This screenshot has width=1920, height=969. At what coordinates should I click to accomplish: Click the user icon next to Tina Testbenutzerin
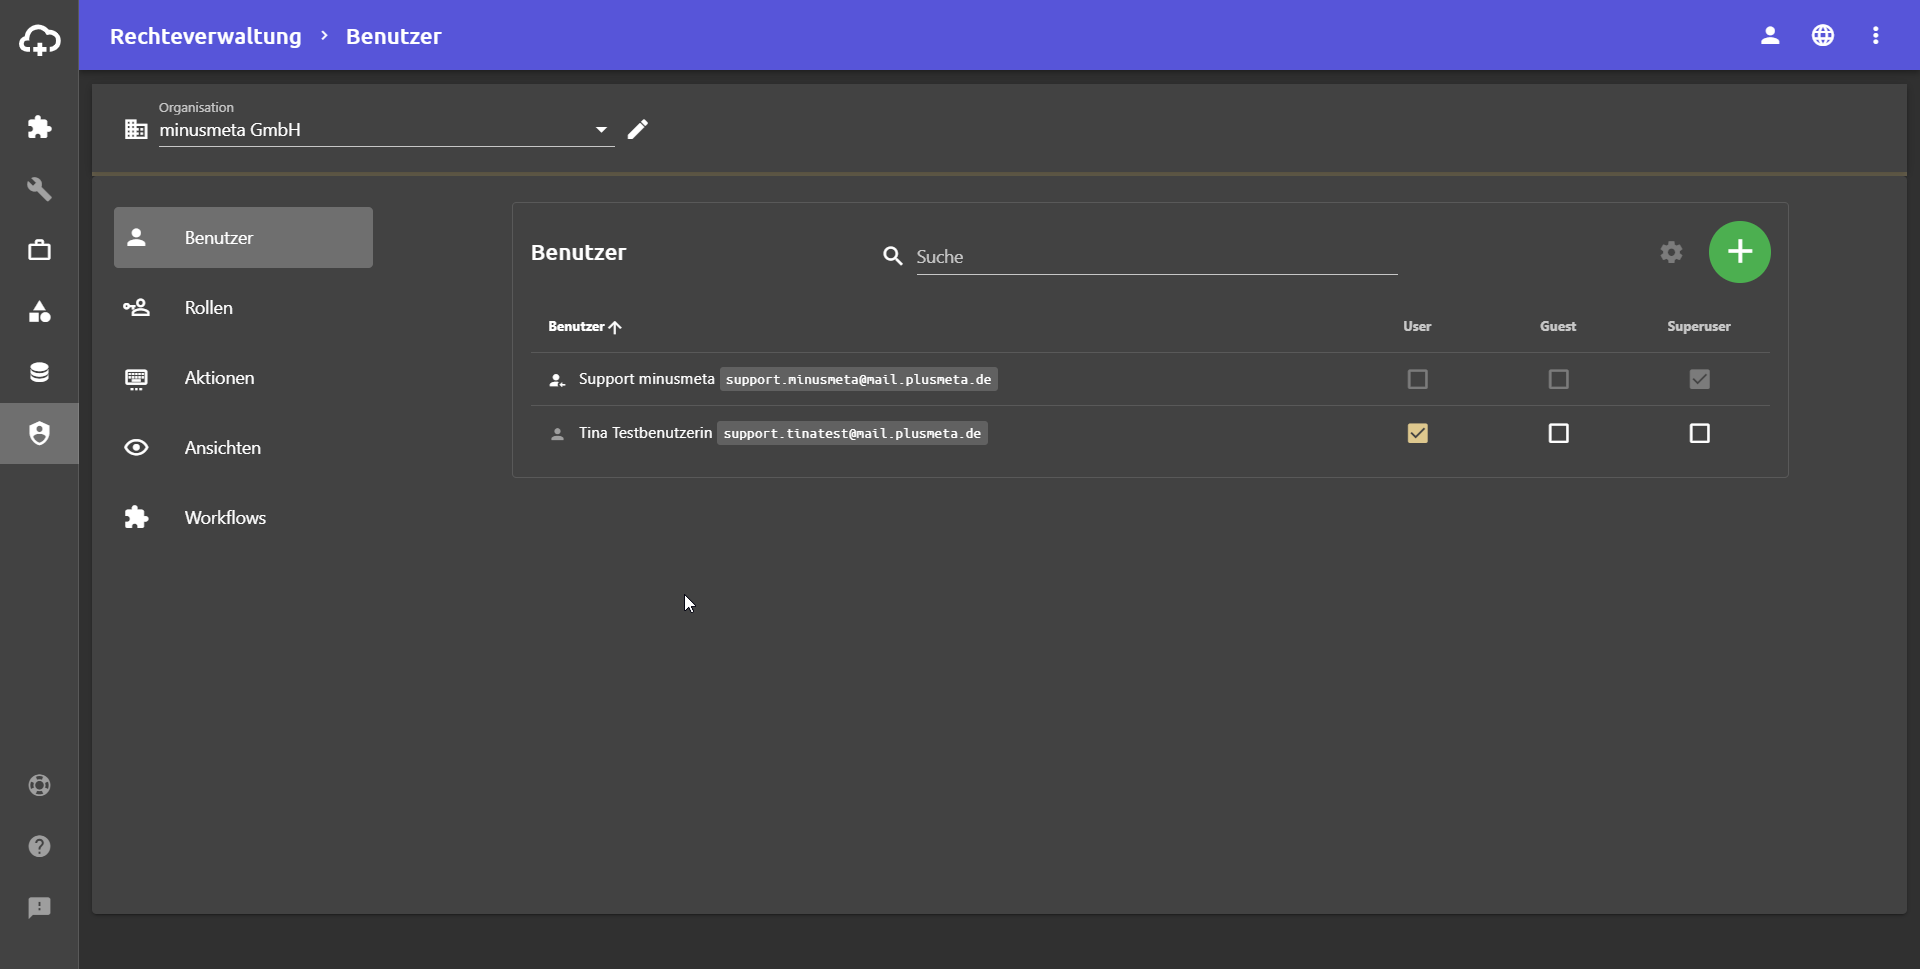tap(557, 434)
